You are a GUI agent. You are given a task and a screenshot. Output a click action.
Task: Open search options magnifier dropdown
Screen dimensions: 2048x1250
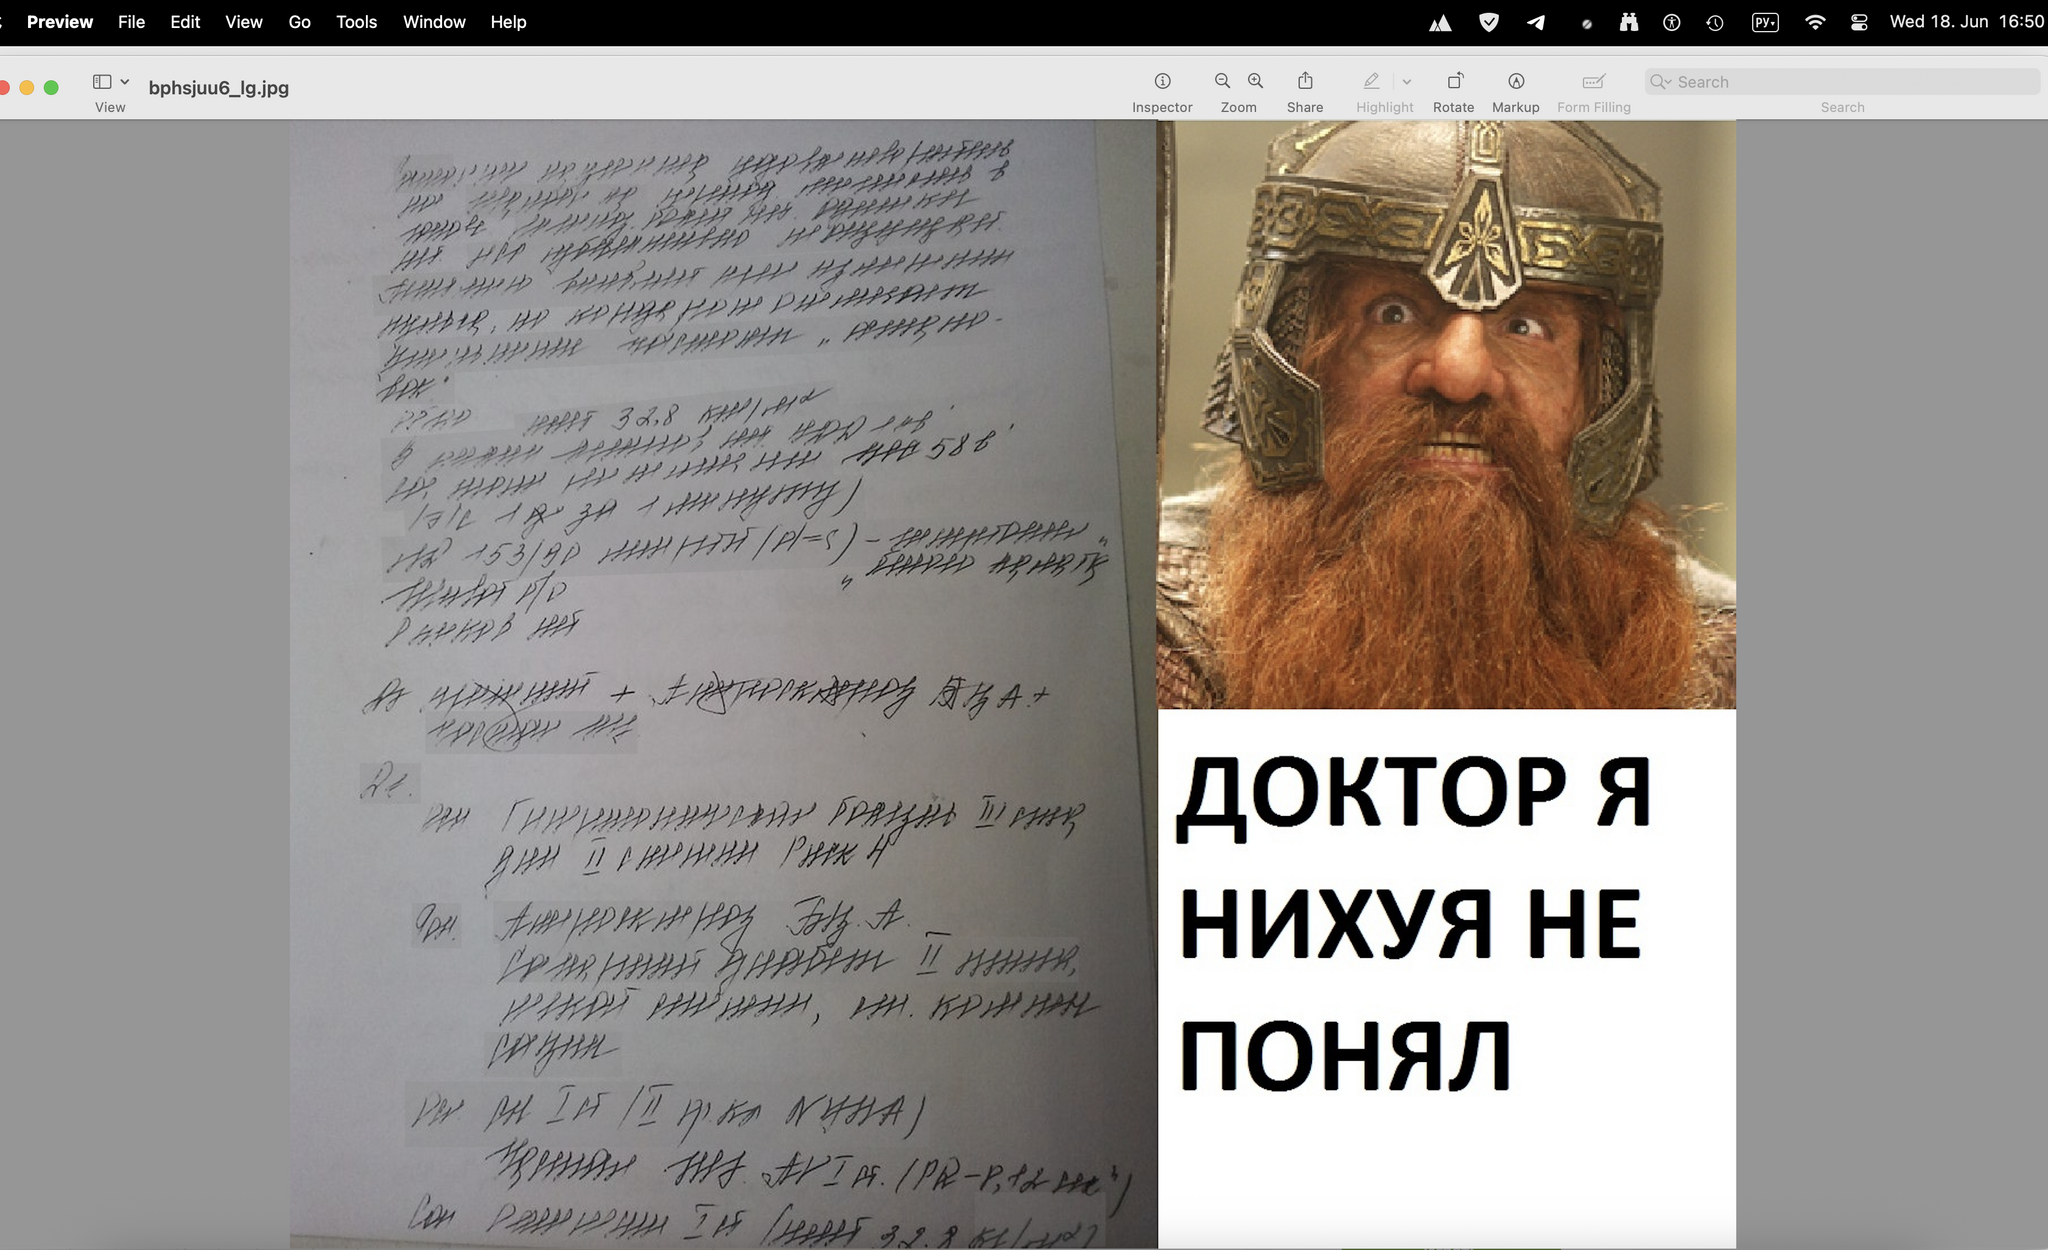tap(1660, 82)
